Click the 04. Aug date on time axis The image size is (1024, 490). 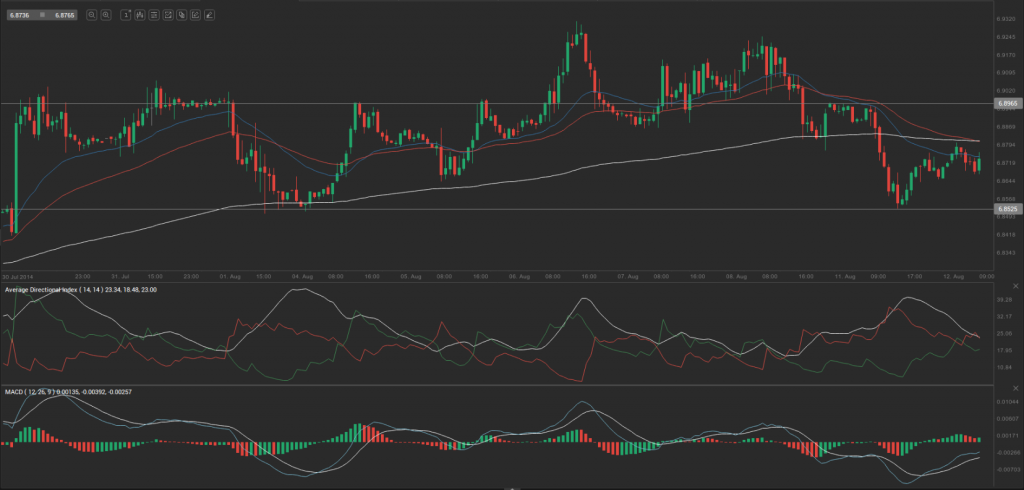point(303,275)
